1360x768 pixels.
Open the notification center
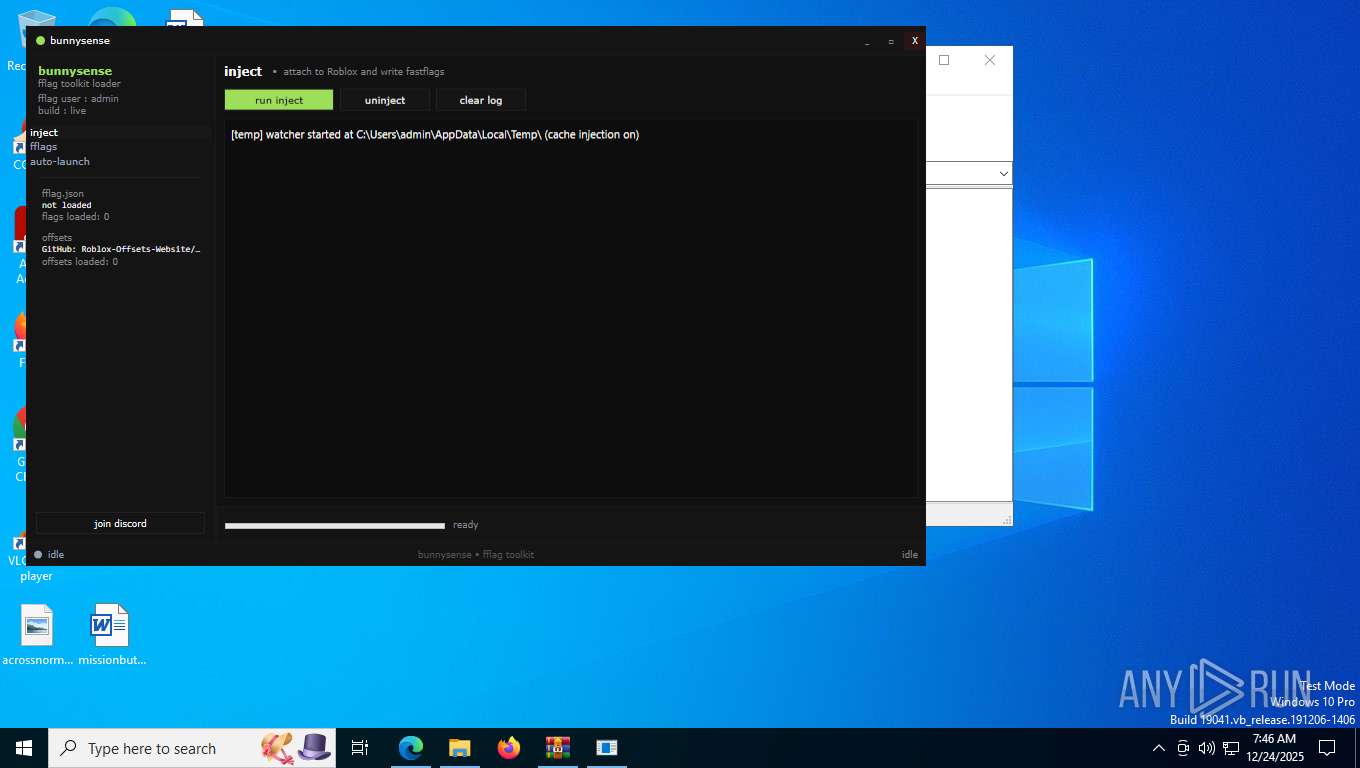pyautogui.click(x=1327, y=748)
